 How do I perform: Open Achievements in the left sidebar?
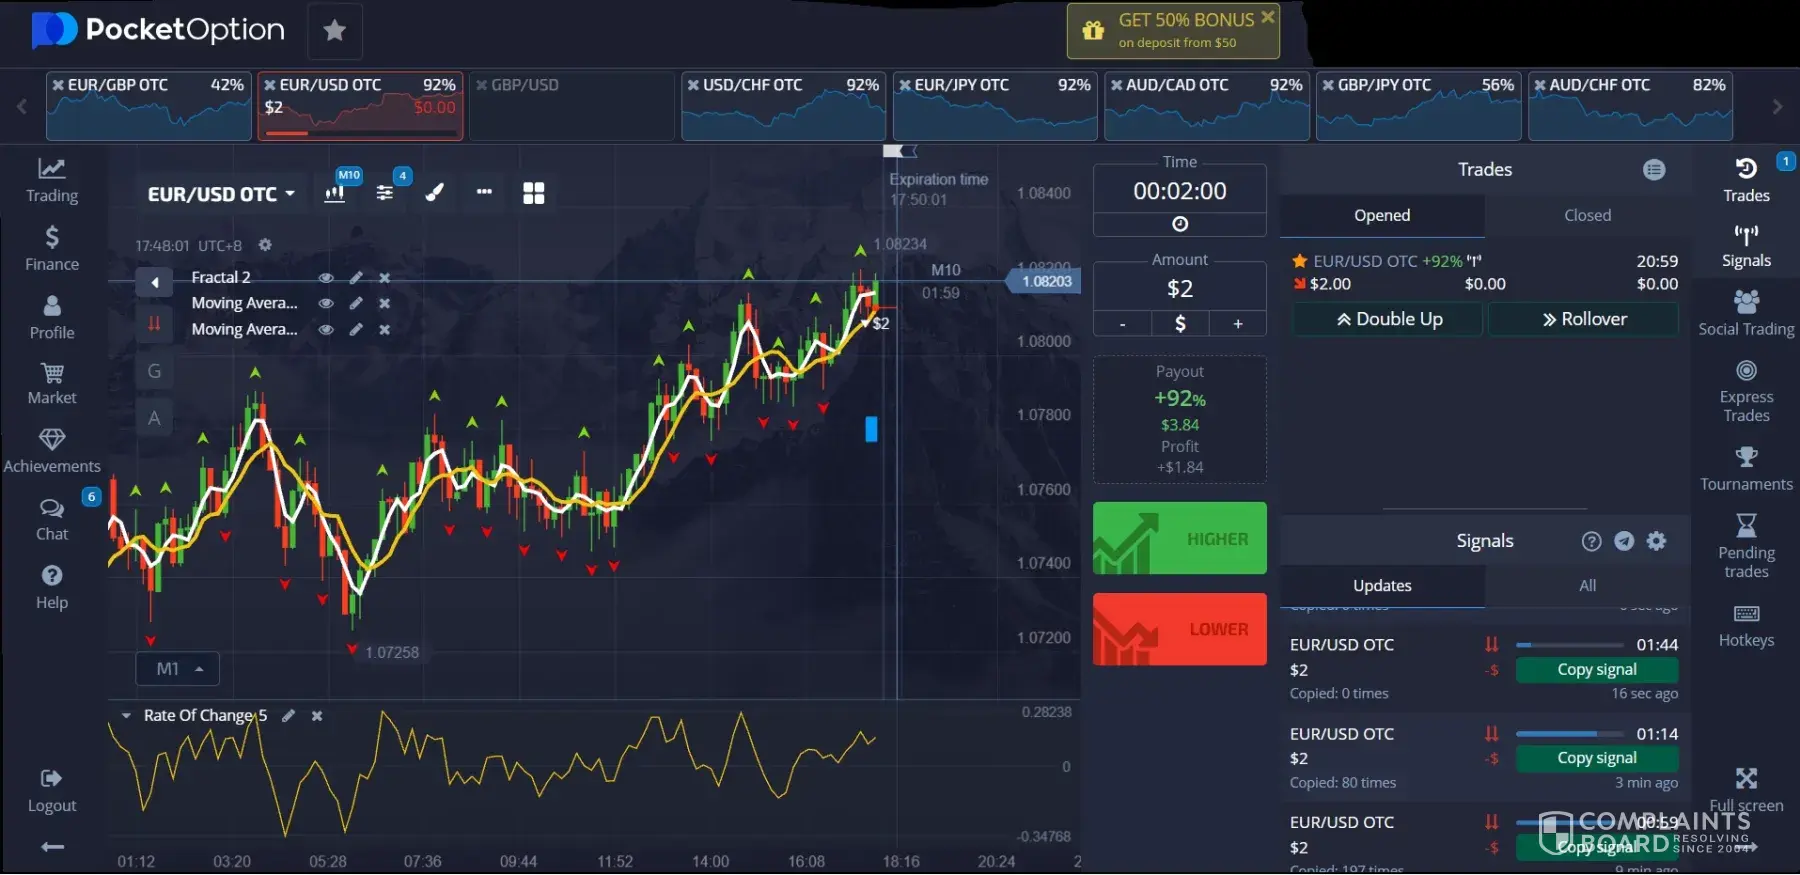pyautogui.click(x=52, y=451)
